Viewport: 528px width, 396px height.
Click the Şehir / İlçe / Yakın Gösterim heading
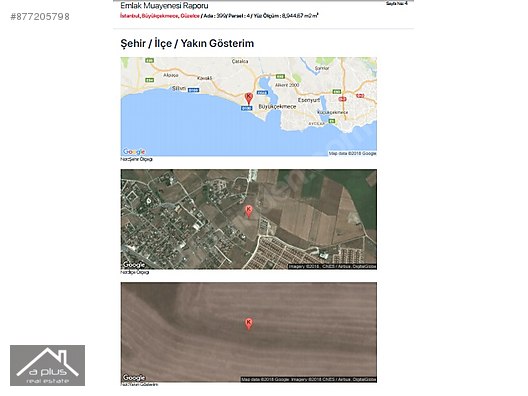click(x=187, y=43)
